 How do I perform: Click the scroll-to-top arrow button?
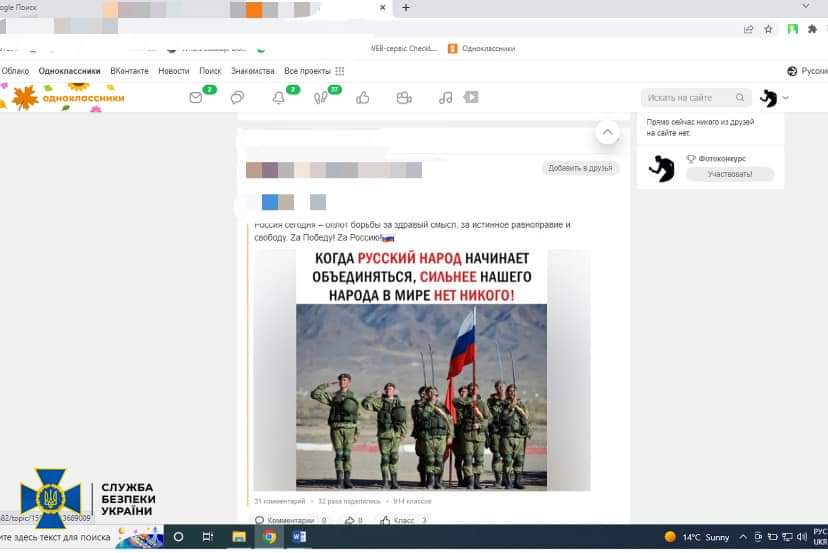[x=607, y=131]
